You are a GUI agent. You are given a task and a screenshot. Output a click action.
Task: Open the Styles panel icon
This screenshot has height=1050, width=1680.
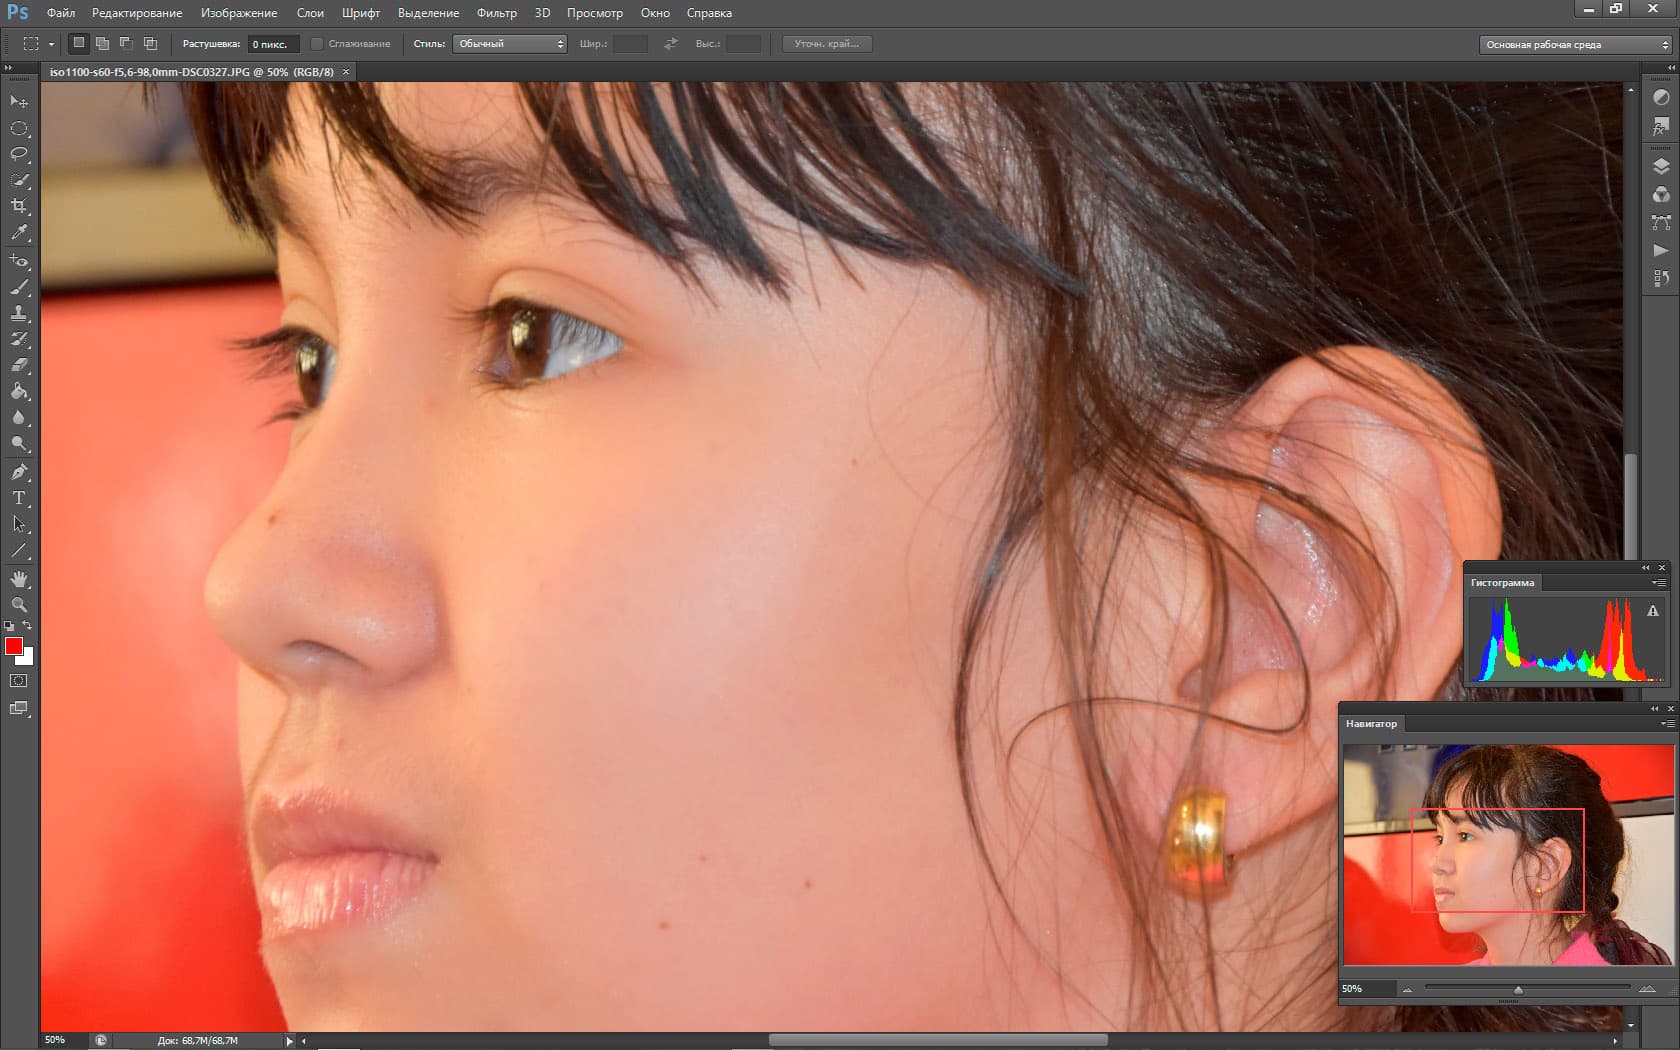pyautogui.click(x=1661, y=126)
